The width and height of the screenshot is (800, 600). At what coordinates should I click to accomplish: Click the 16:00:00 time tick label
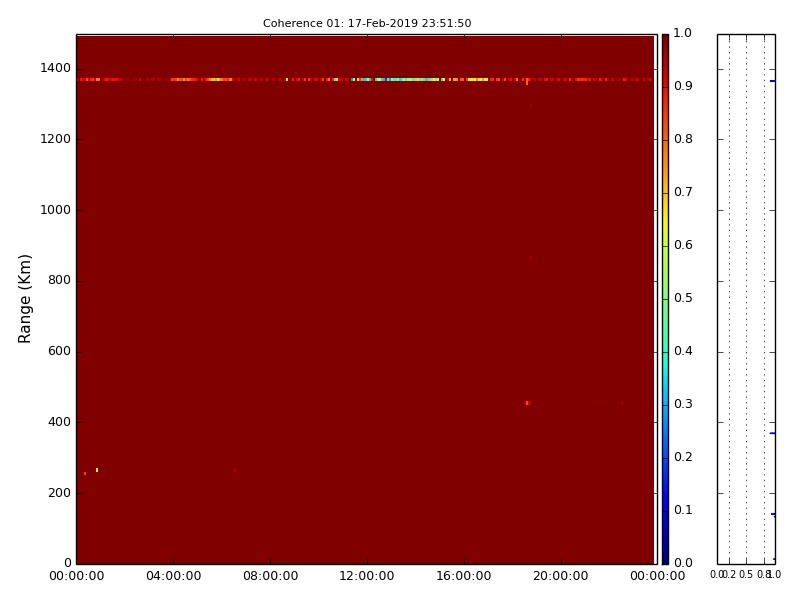(464, 576)
